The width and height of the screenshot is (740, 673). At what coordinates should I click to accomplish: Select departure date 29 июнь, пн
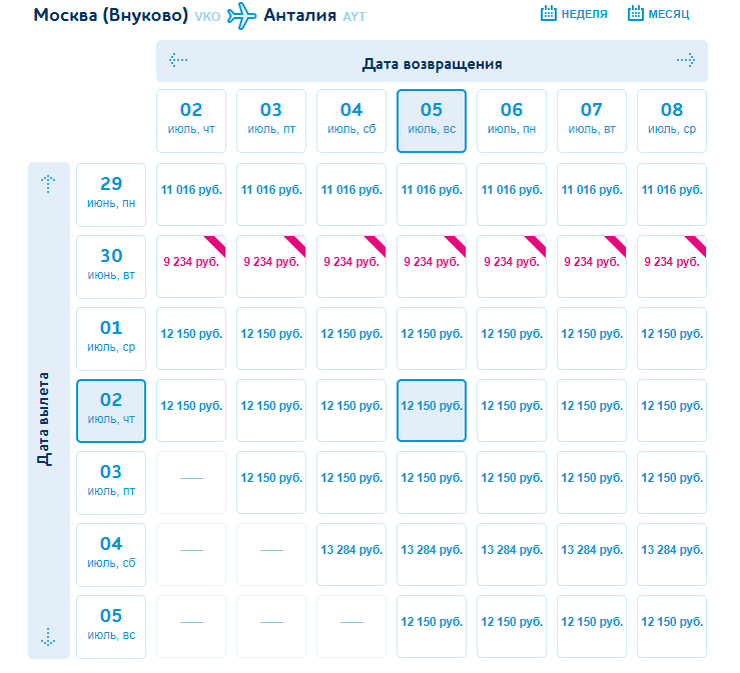pyautogui.click(x=111, y=195)
